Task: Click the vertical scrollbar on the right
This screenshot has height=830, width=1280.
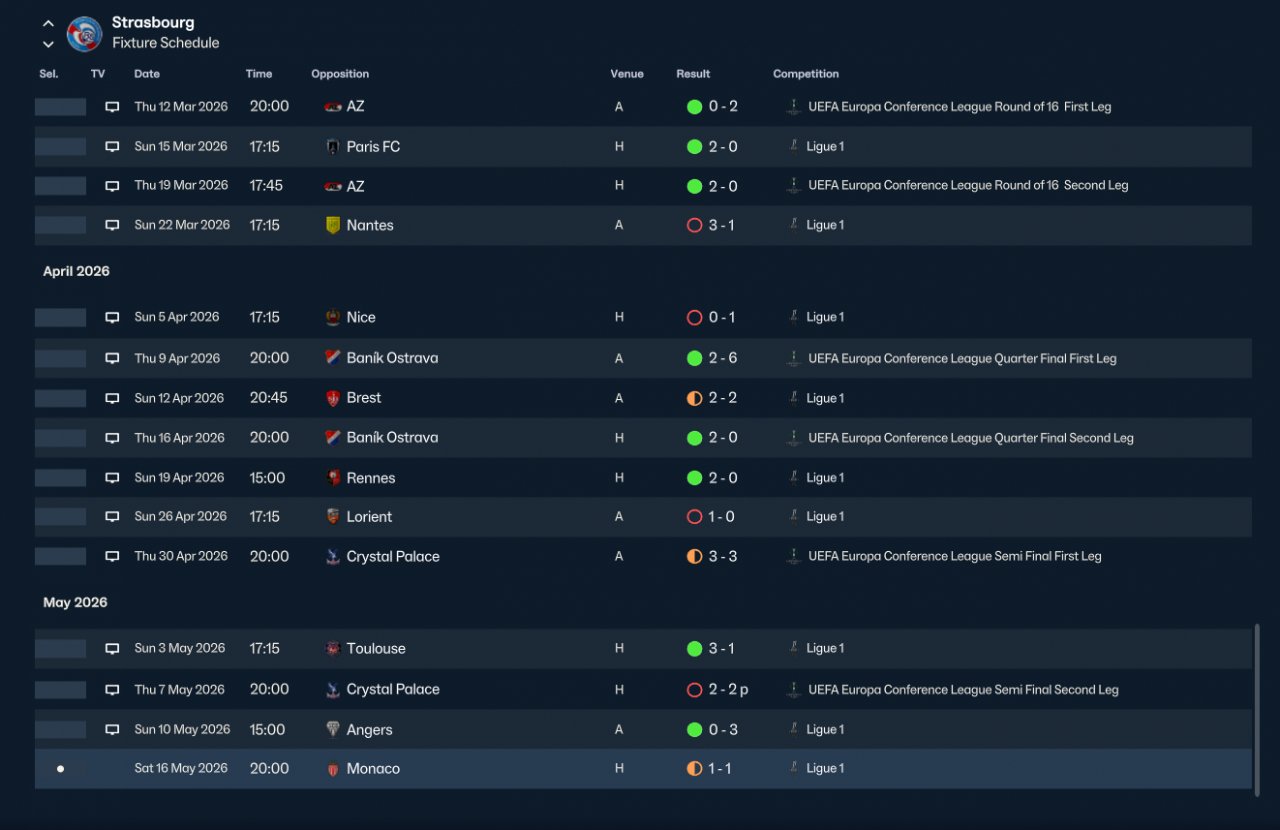Action: click(x=1257, y=708)
